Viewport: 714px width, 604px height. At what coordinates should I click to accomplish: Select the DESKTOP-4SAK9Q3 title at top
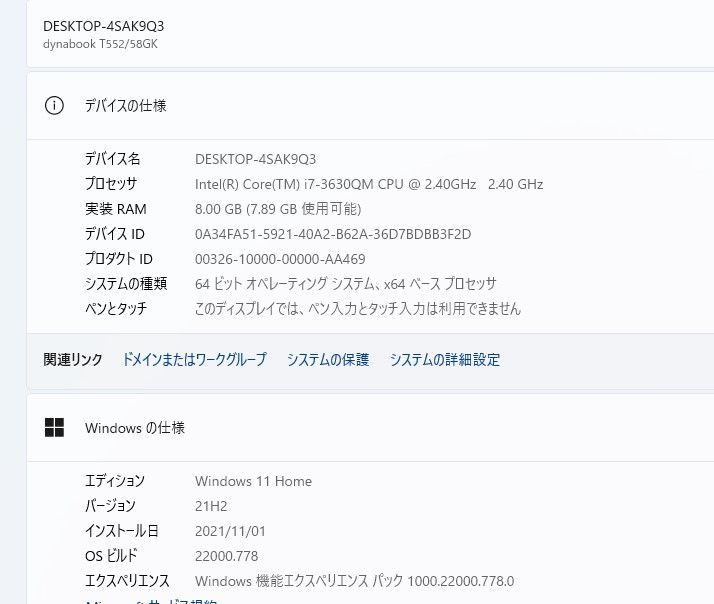(103, 26)
